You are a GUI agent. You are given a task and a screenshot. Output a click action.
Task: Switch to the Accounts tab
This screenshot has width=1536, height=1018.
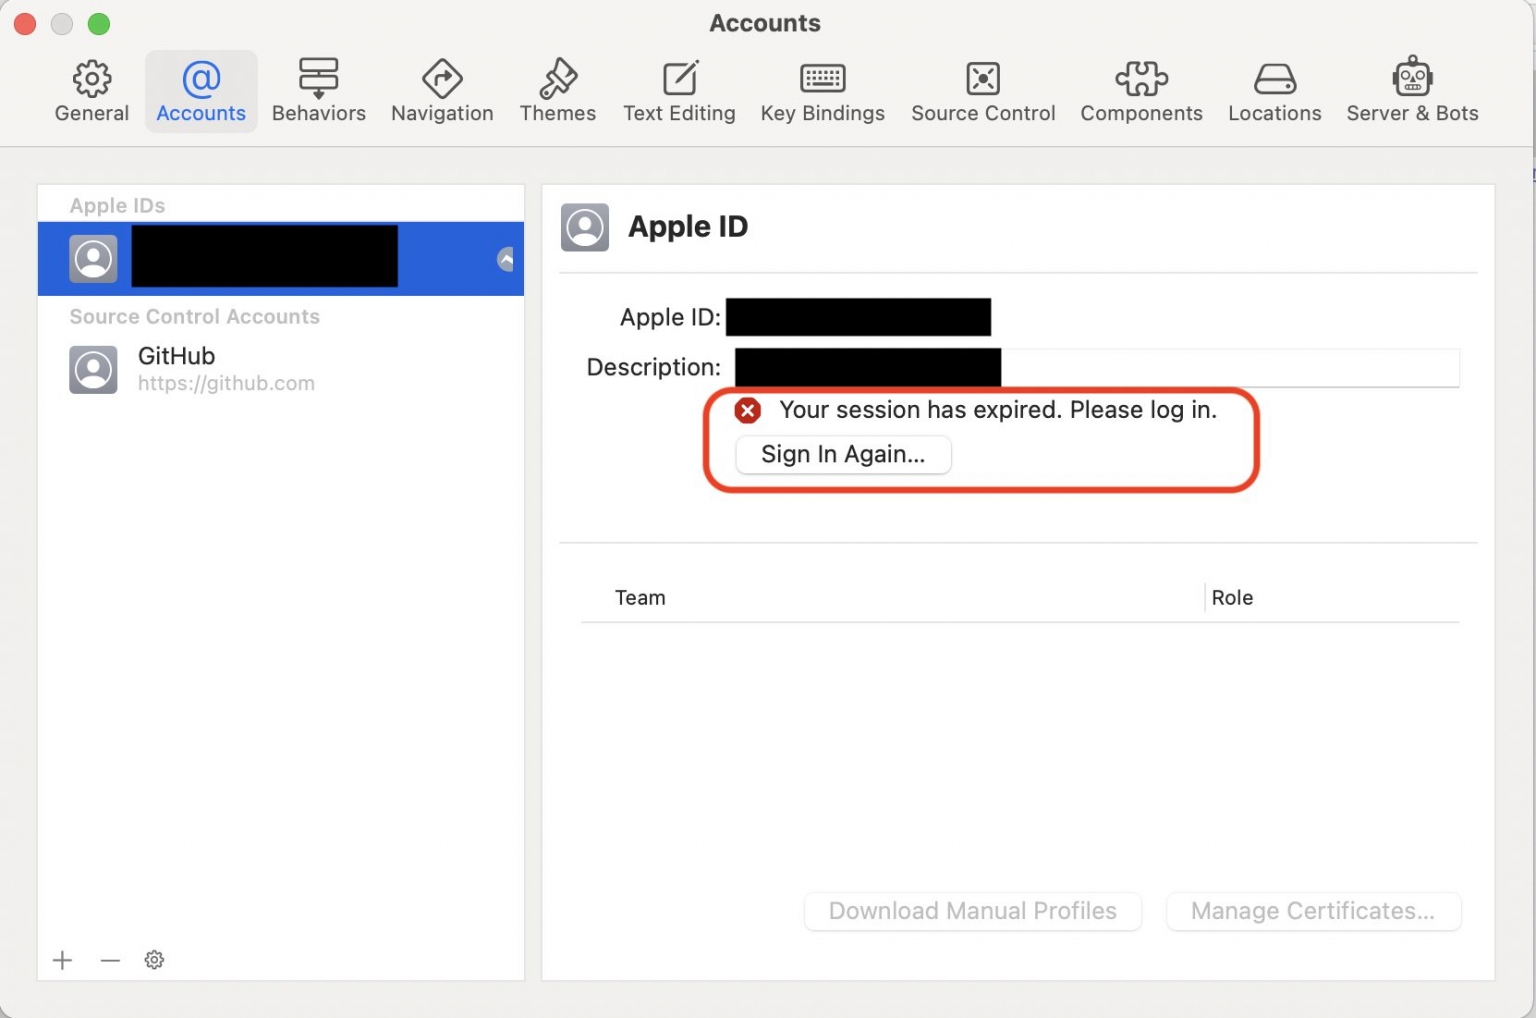coord(200,90)
